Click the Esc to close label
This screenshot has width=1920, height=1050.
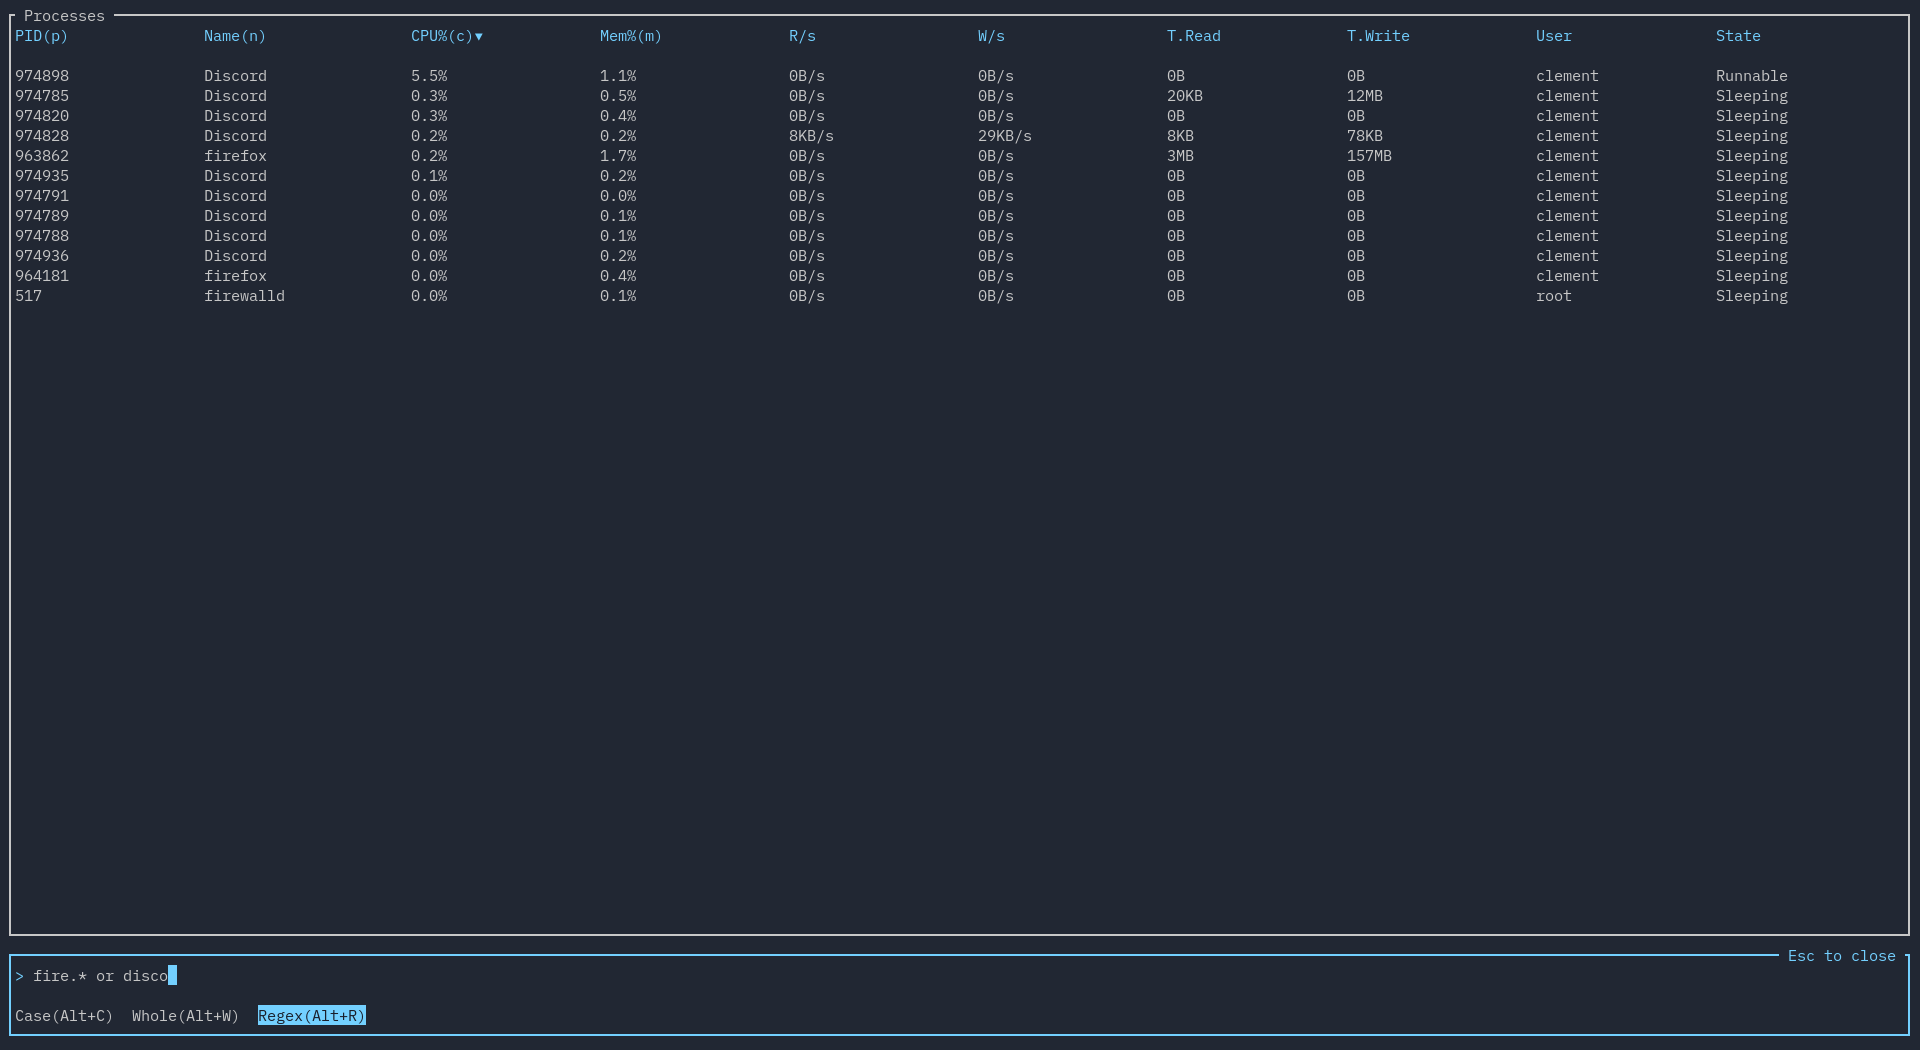click(x=1841, y=956)
